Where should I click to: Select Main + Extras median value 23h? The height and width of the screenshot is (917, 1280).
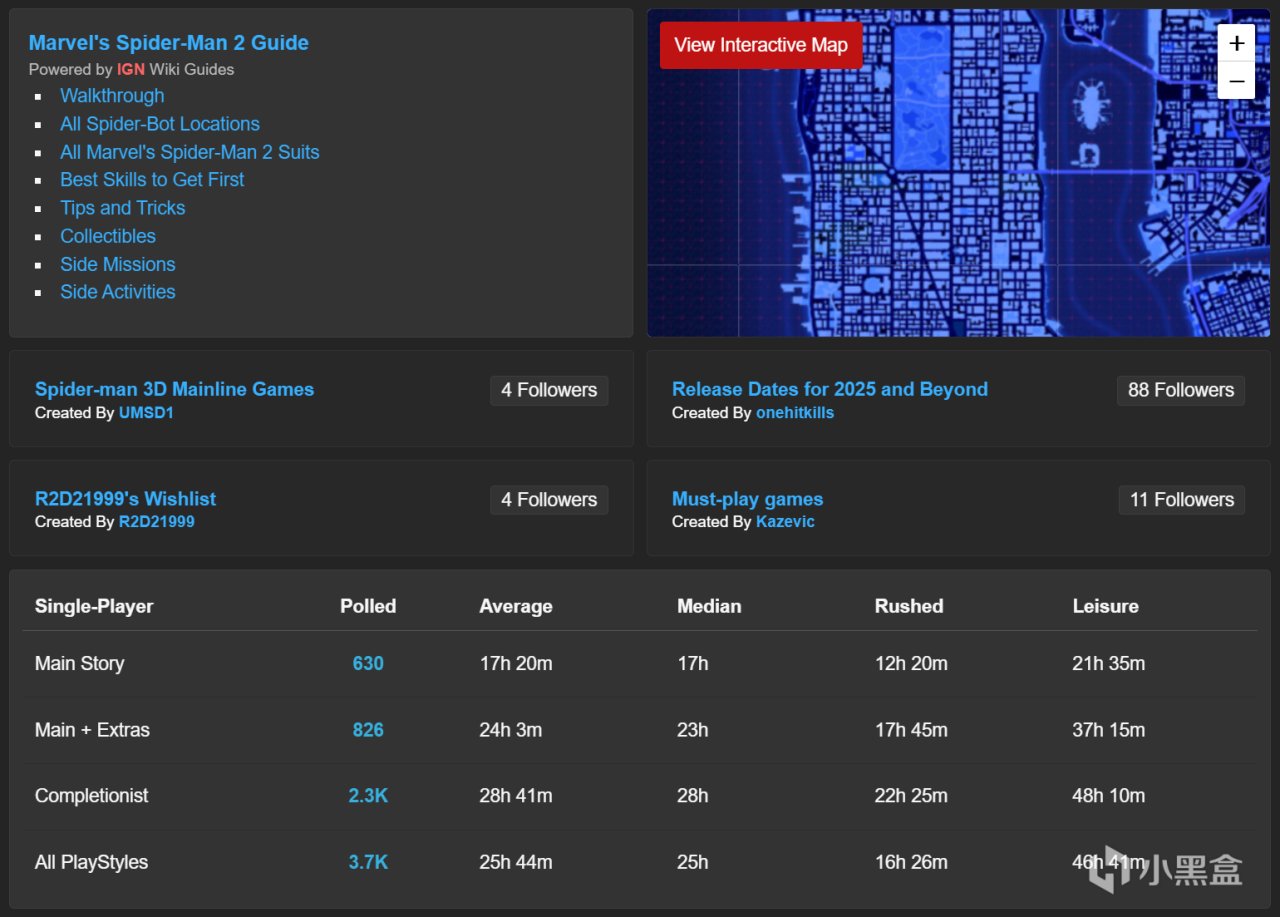(692, 730)
